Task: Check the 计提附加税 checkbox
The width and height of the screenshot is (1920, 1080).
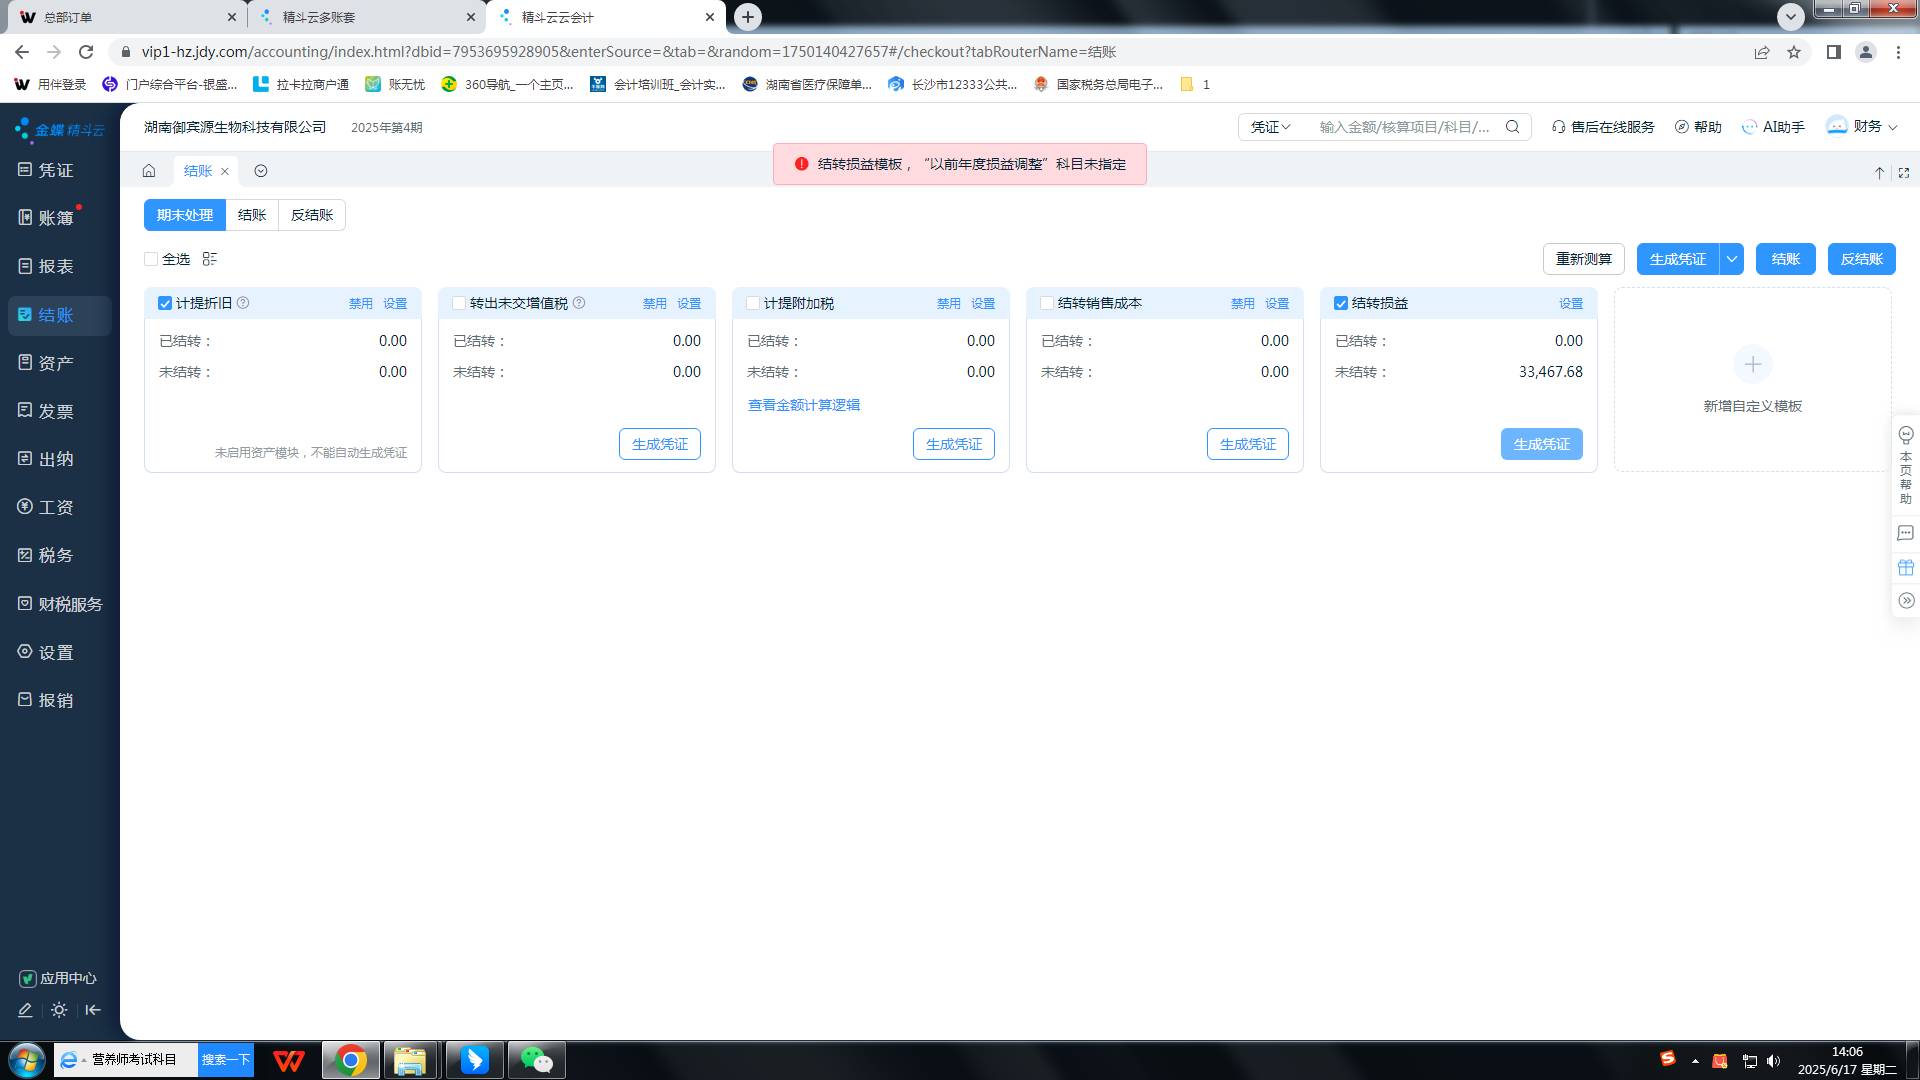Action: click(x=753, y=303)
